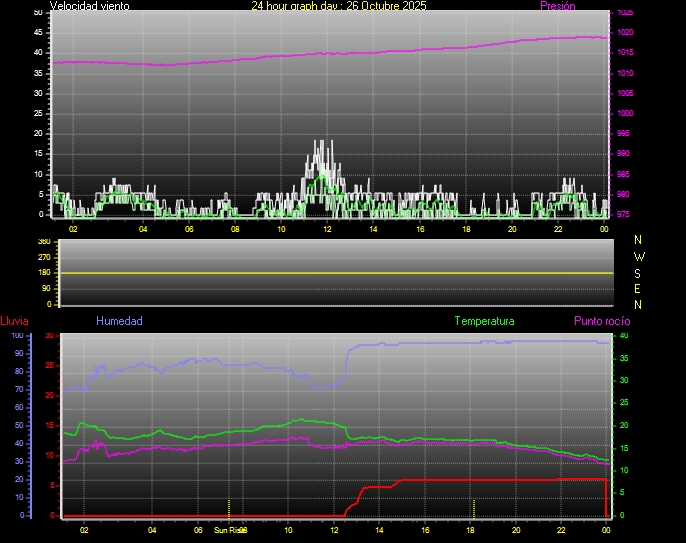Select the '24 hour graph day' title
Screen dimensions: 686x543
pyautogui.click(x=338, y=6)
